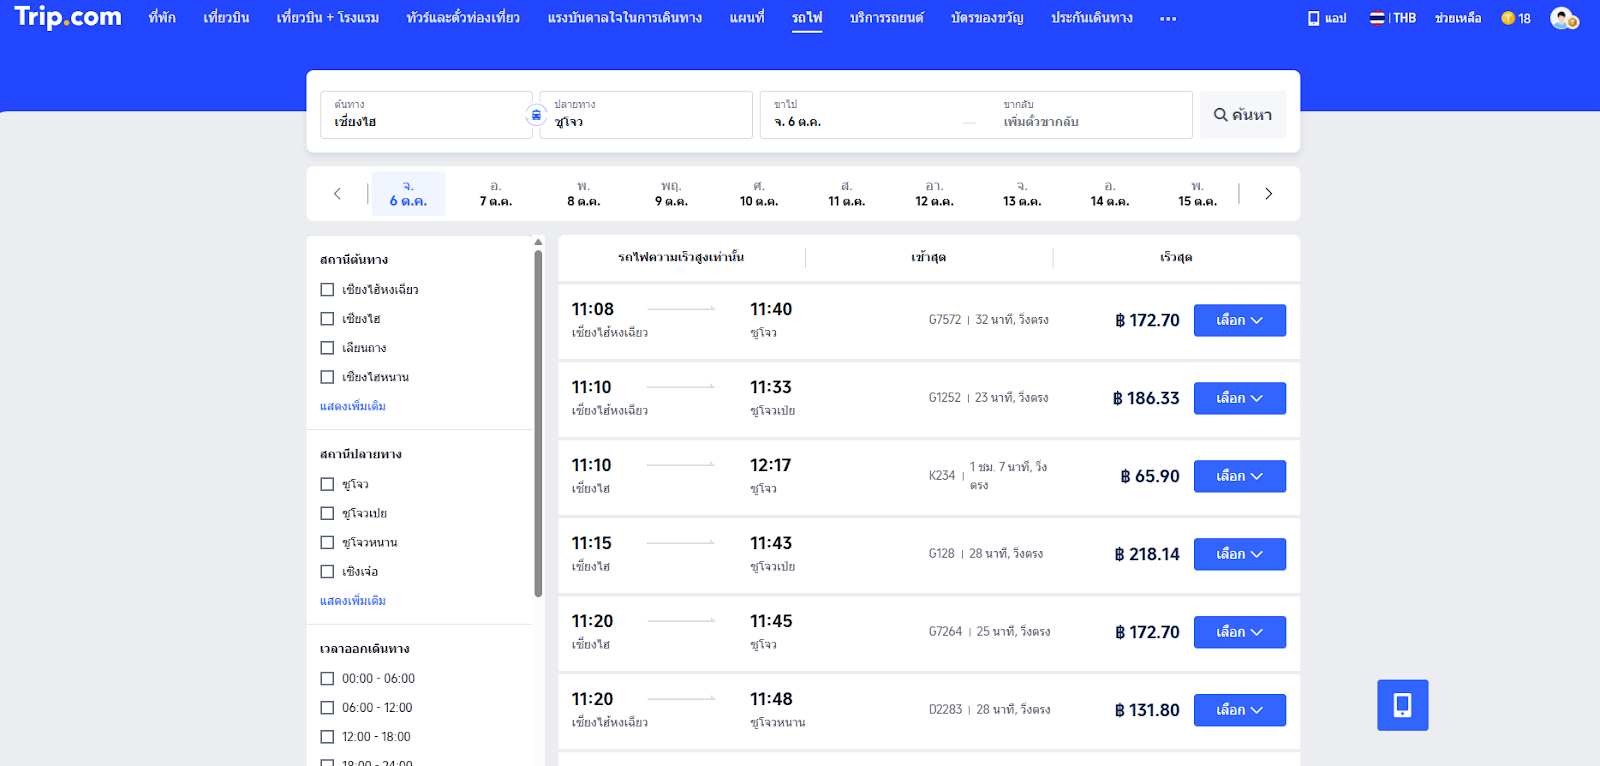Click the Trip.com logo
Image resolution: width=1600 pixels, height=766 pixels.
(x=68, y=17)
